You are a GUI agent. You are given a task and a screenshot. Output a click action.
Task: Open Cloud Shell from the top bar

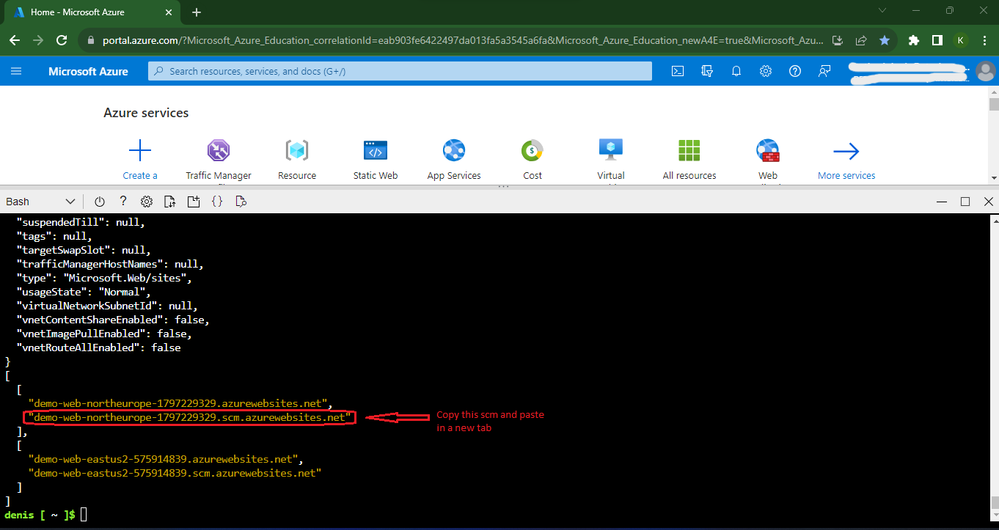pyautogui.click(x=678, y=71)
